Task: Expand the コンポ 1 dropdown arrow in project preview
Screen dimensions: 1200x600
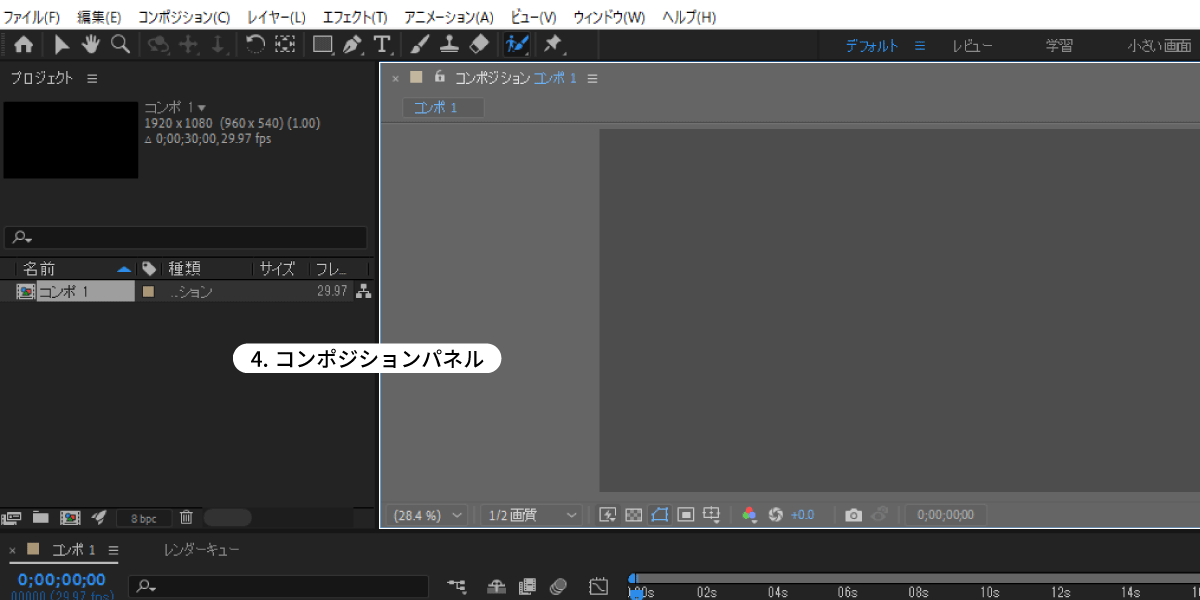Action: (201, 107)
